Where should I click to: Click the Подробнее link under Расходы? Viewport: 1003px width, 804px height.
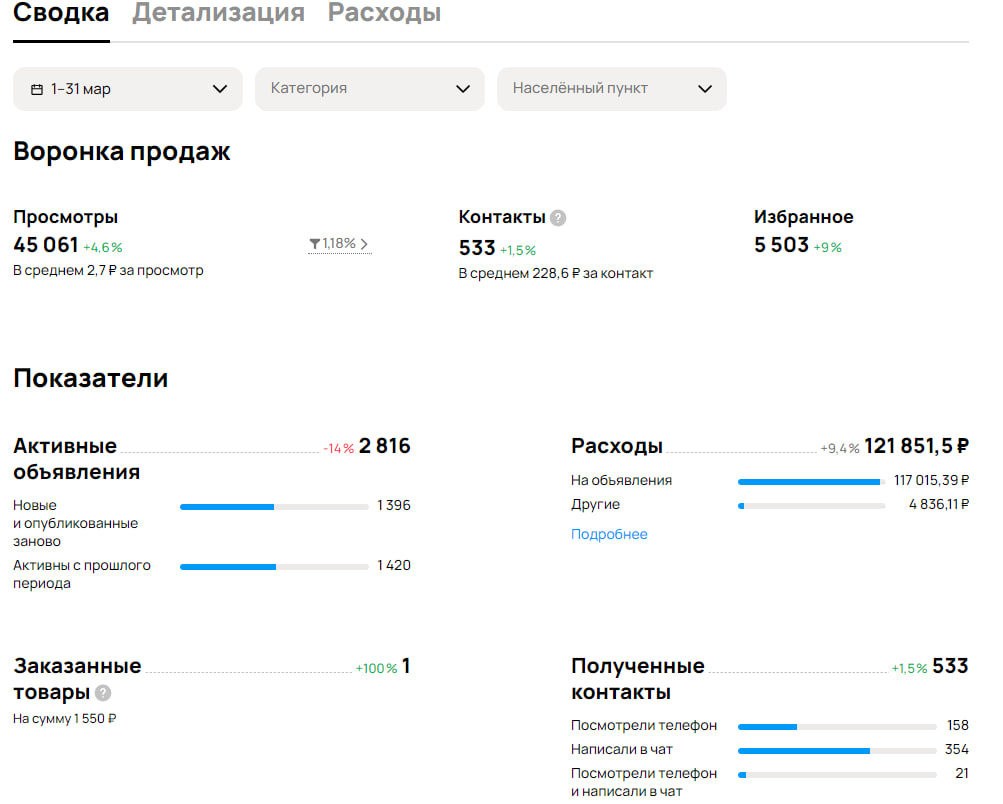pos(608,534)
